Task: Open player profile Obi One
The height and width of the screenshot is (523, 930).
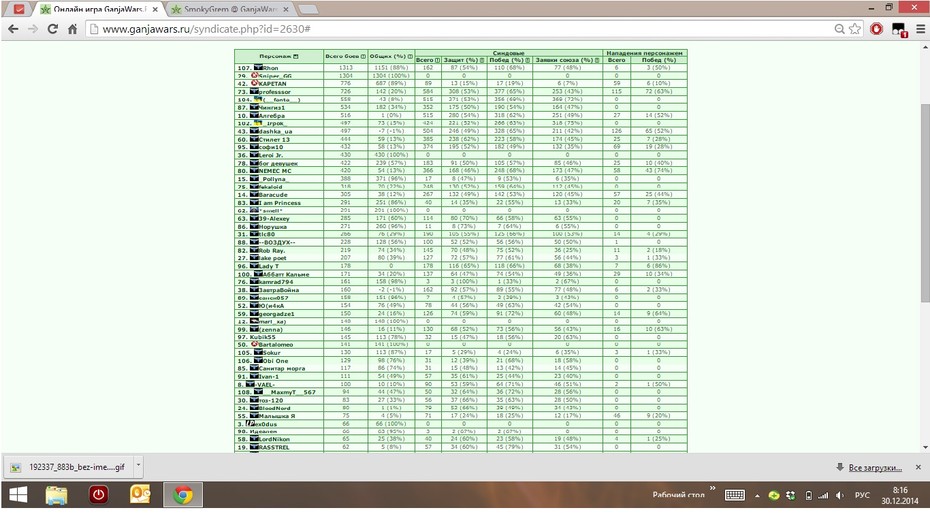Action: click(275, 361)
